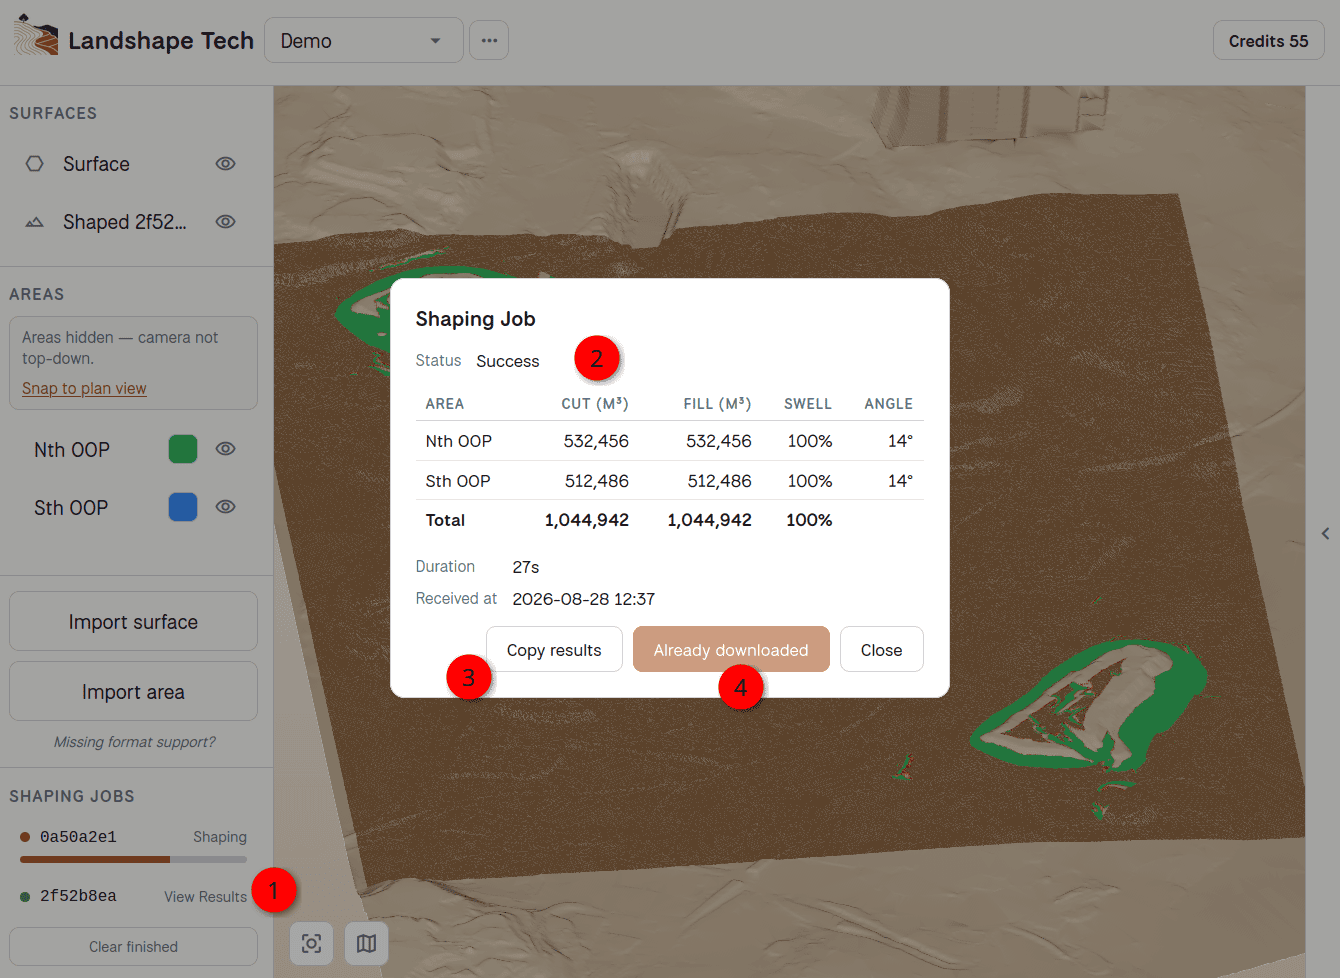1340x978 pixels.
Task: Click View Results for job 2f52b8ea
Action: click(x=205, y=897)
